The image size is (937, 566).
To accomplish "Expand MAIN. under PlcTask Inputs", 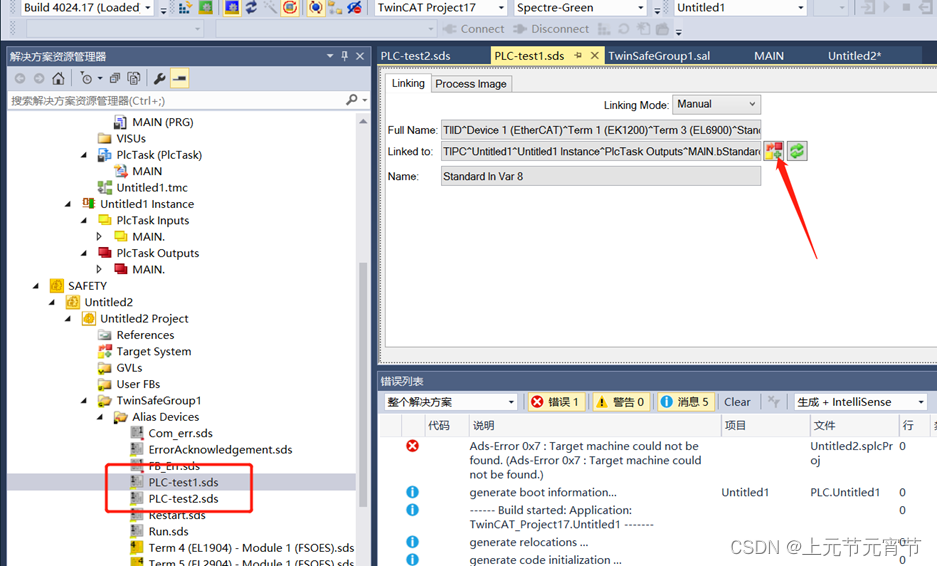I will pos(99,237).
